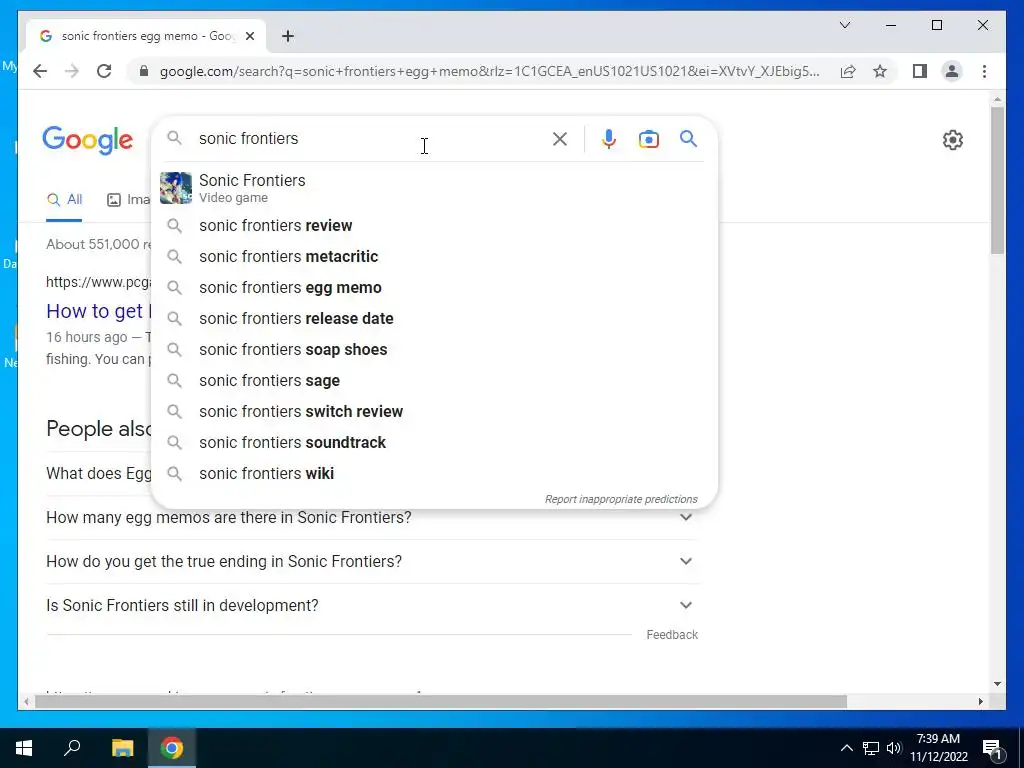This screenshot has width=1024, height=768.
Task: Click Report inappropriate predictions
Action: click(x=621, y=499)
